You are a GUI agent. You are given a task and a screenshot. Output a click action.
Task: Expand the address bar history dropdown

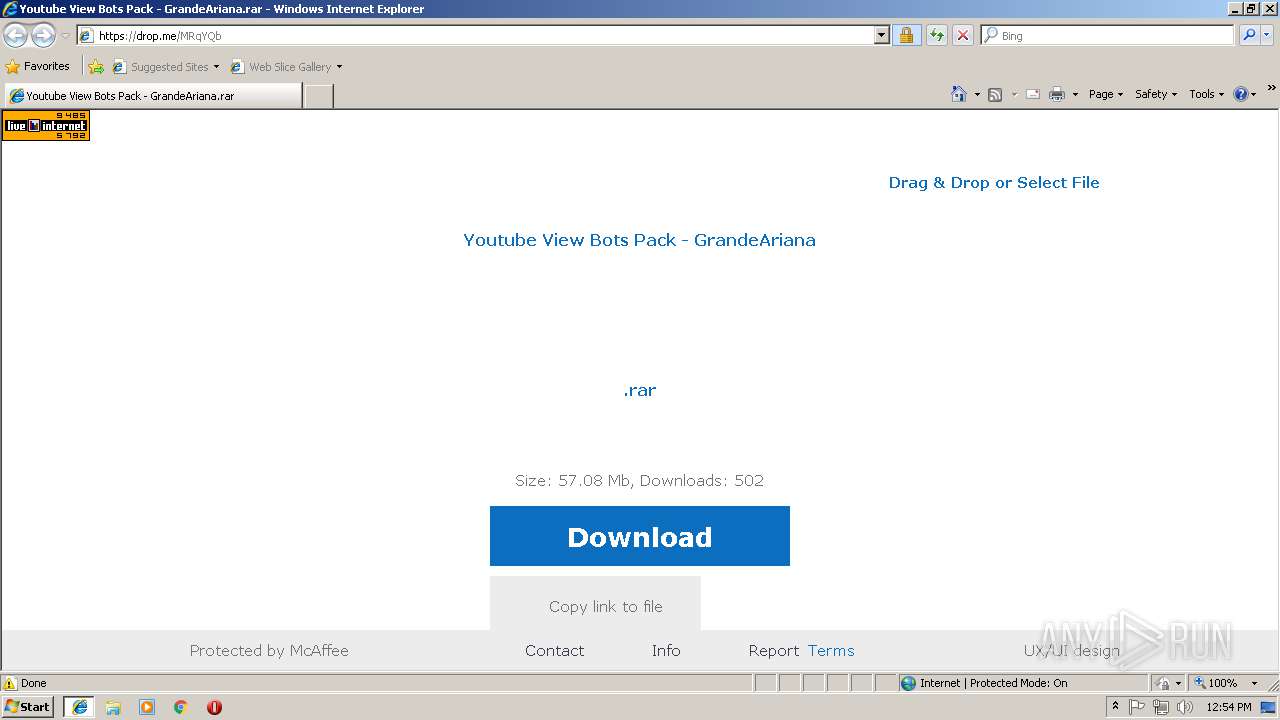tap(881, 35)
